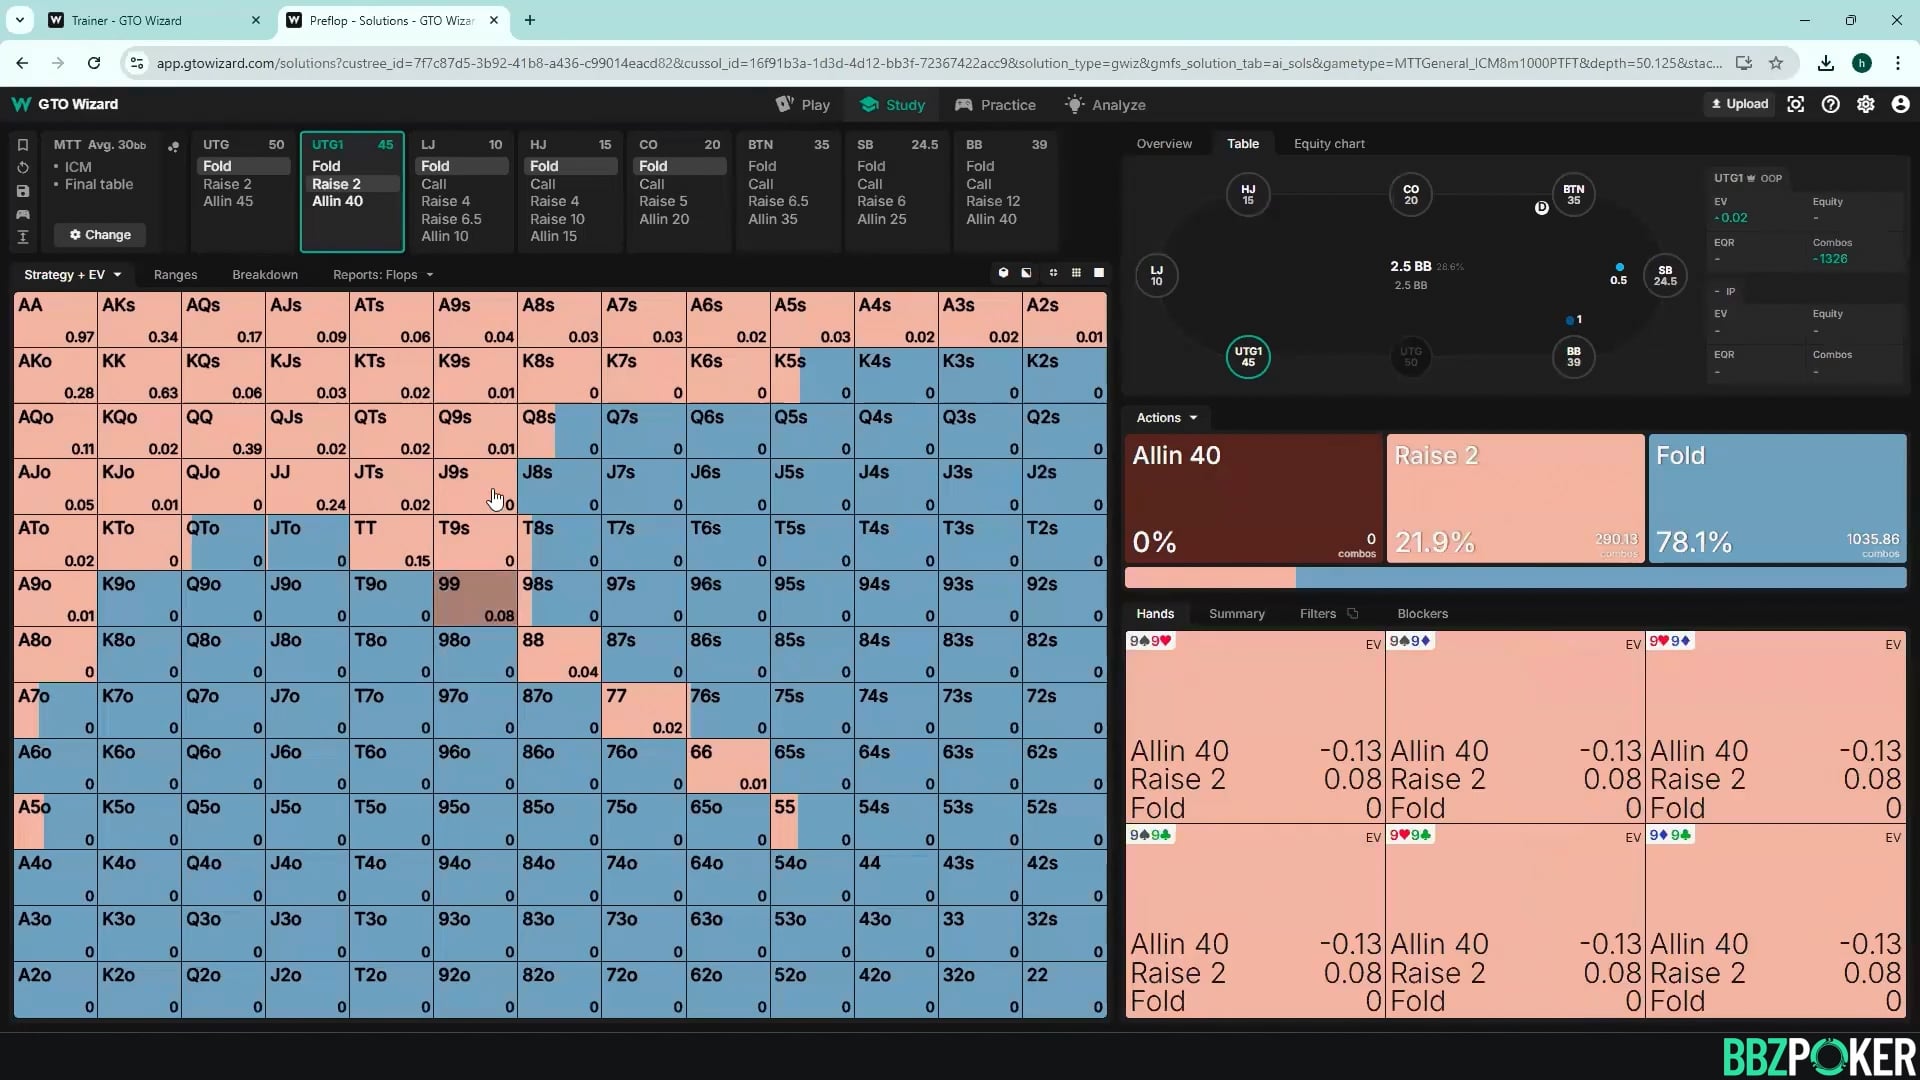Screen dimensions: 1920x1080
Task: Click the gamepad icon in left sidebar
Action: (23, 214)
